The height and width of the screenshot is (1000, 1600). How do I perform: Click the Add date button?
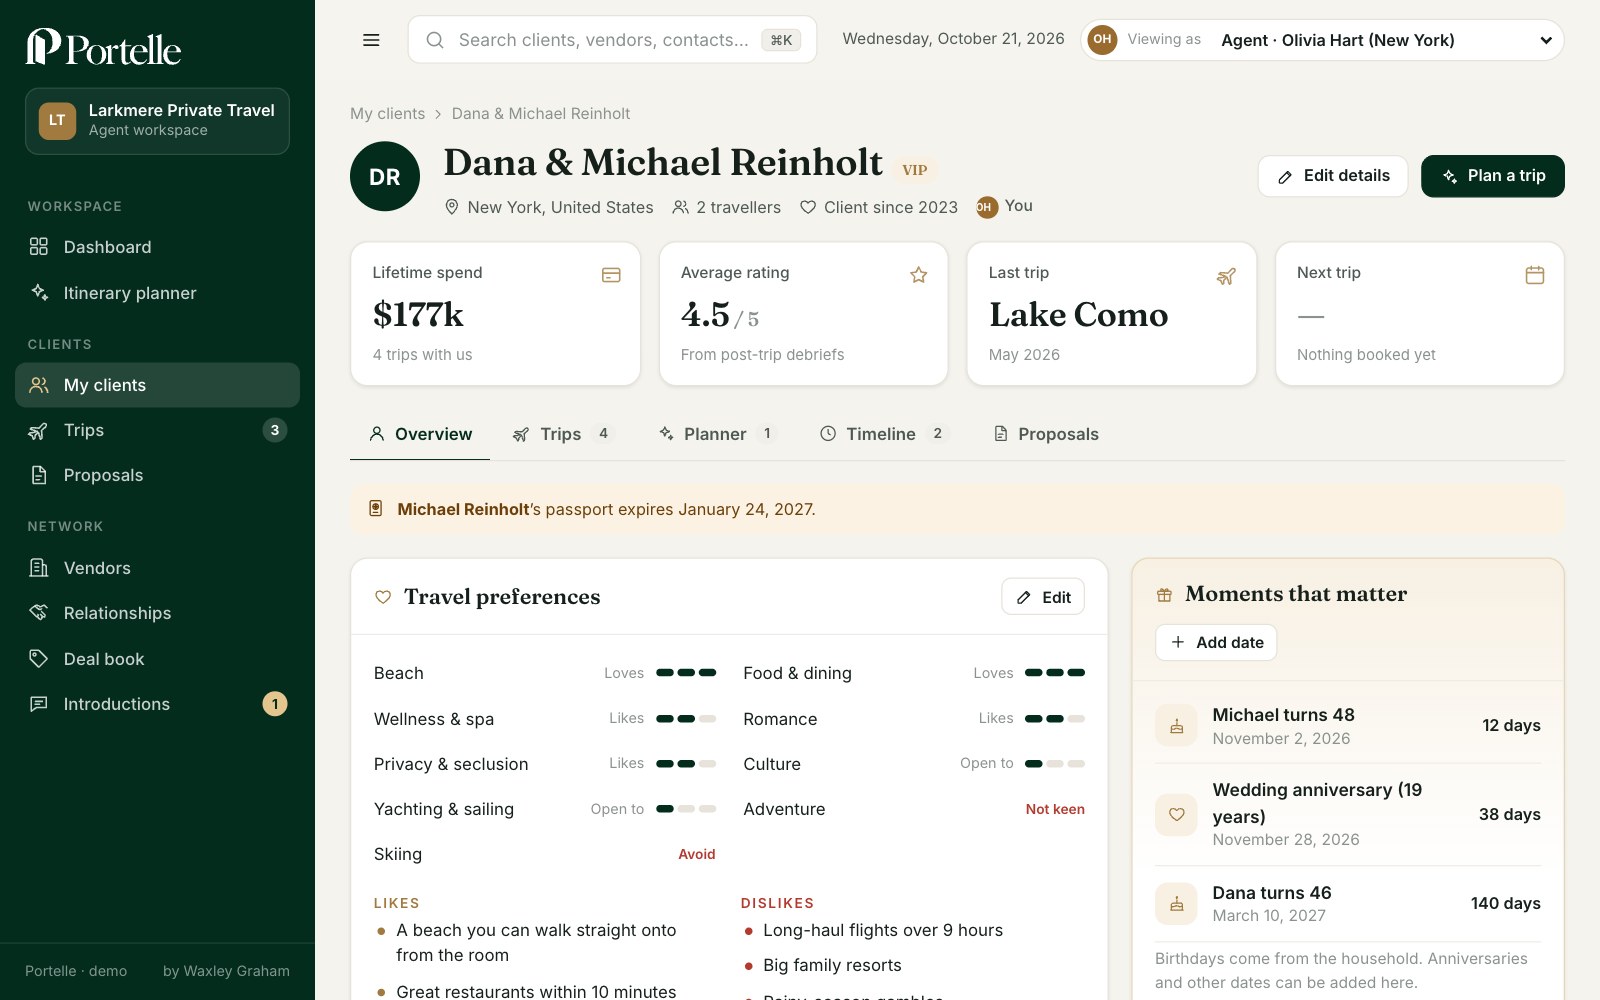(x=1216, y=642)
